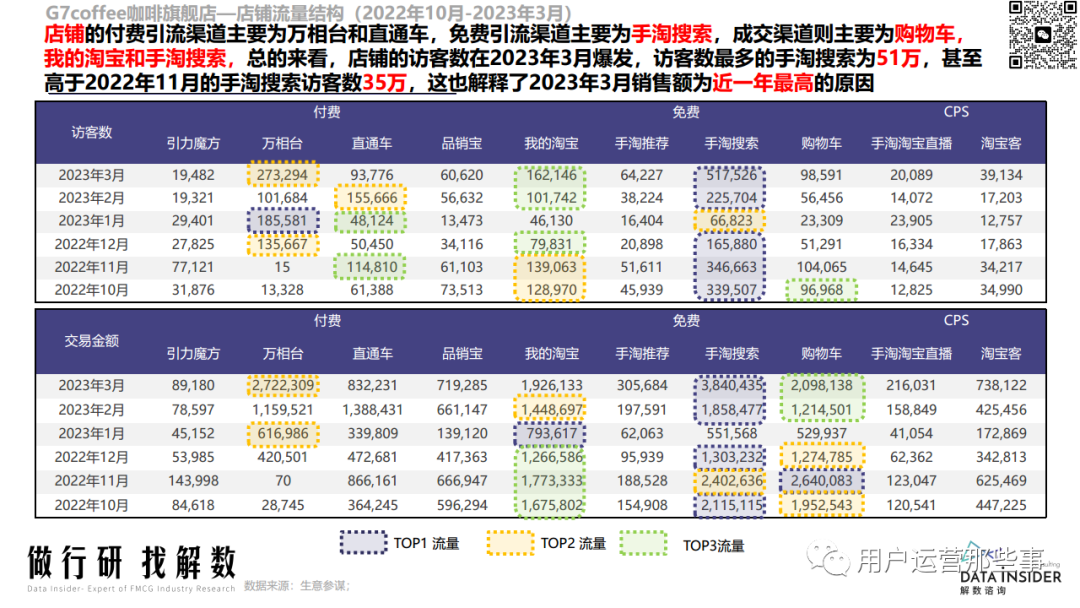Select the yellow cell 1,448,697
This screenshot has height=608, width=1080.
point(551,410)
